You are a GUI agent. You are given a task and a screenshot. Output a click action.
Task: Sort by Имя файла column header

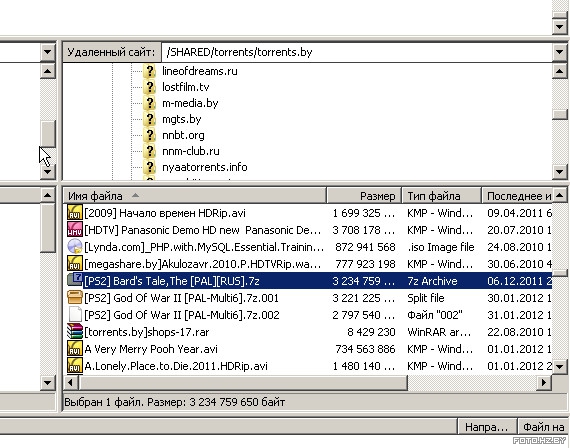[x=194, y=196]
